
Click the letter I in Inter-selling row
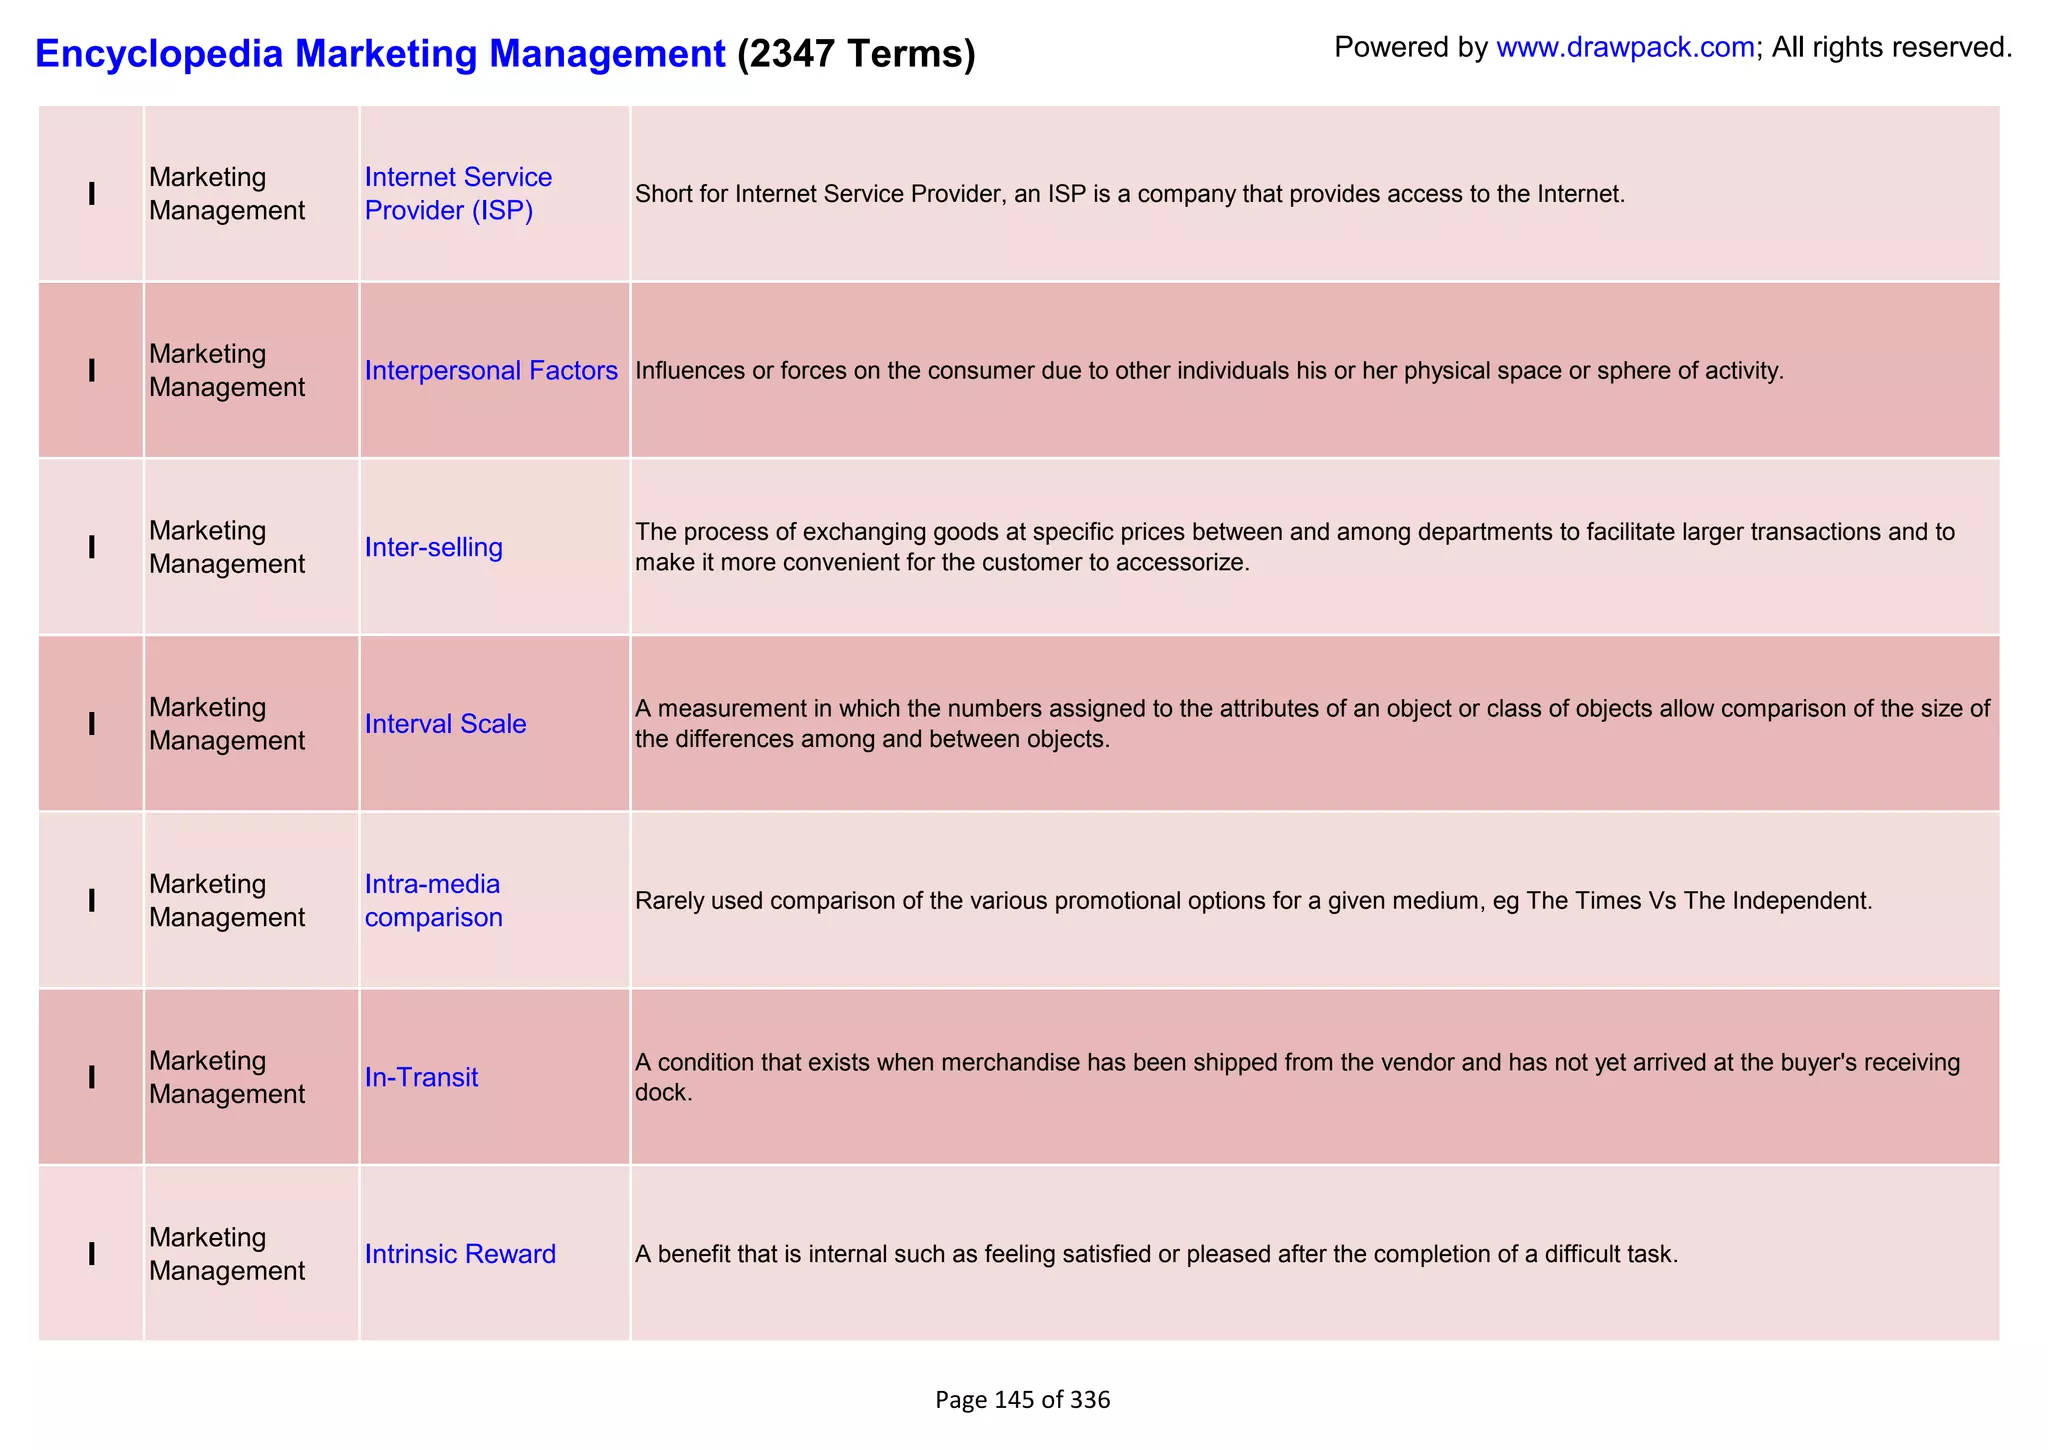tap(92, 547)
